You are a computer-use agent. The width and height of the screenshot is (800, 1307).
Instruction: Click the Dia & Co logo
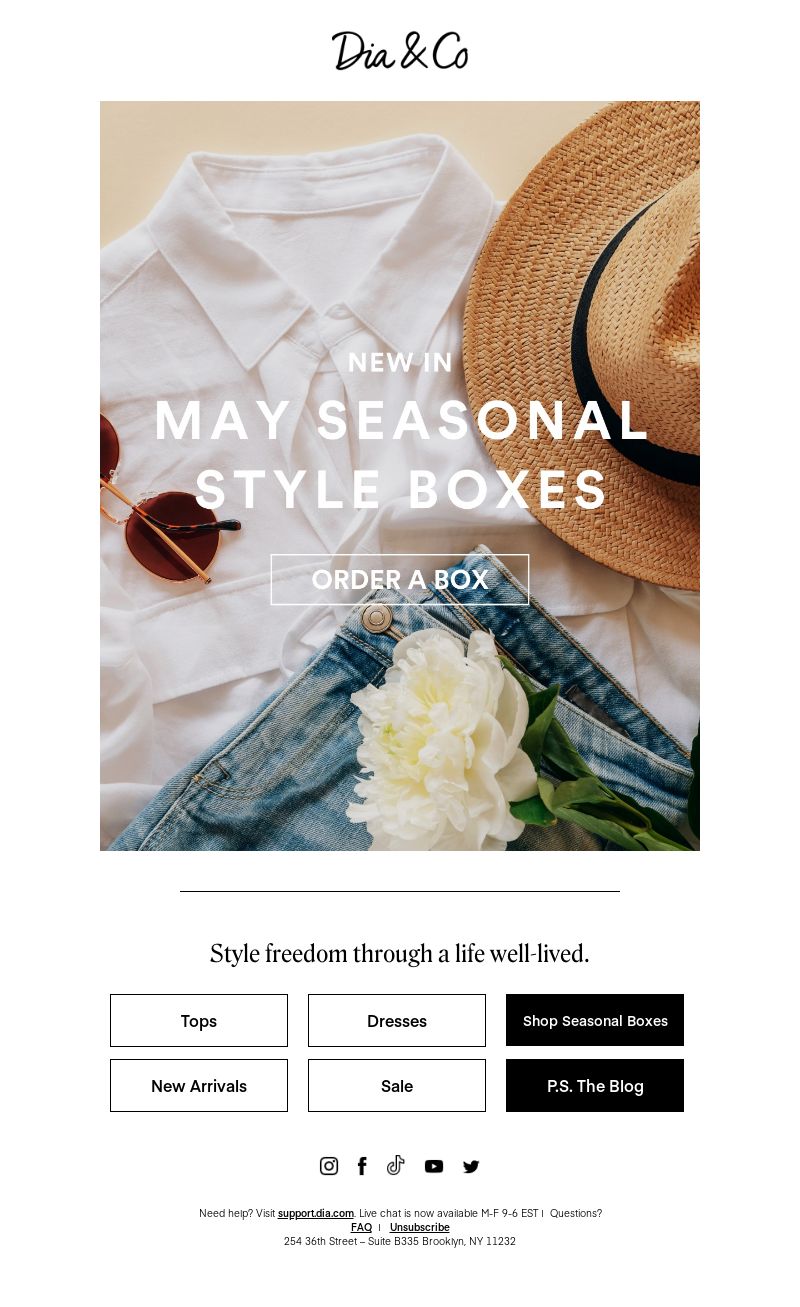(400, 51)
